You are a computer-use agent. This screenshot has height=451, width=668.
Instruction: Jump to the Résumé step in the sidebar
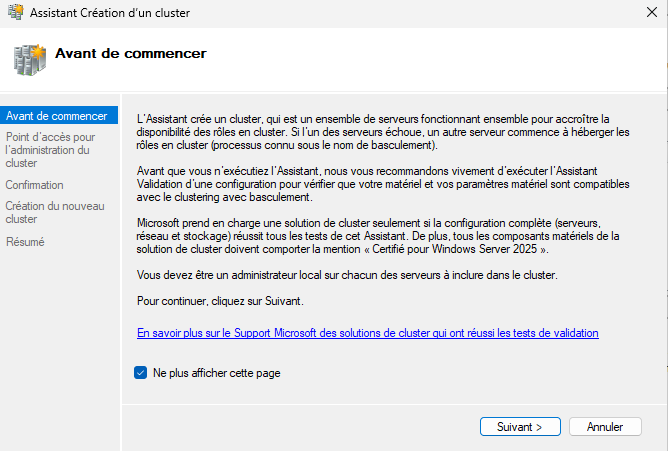point(25,241)
